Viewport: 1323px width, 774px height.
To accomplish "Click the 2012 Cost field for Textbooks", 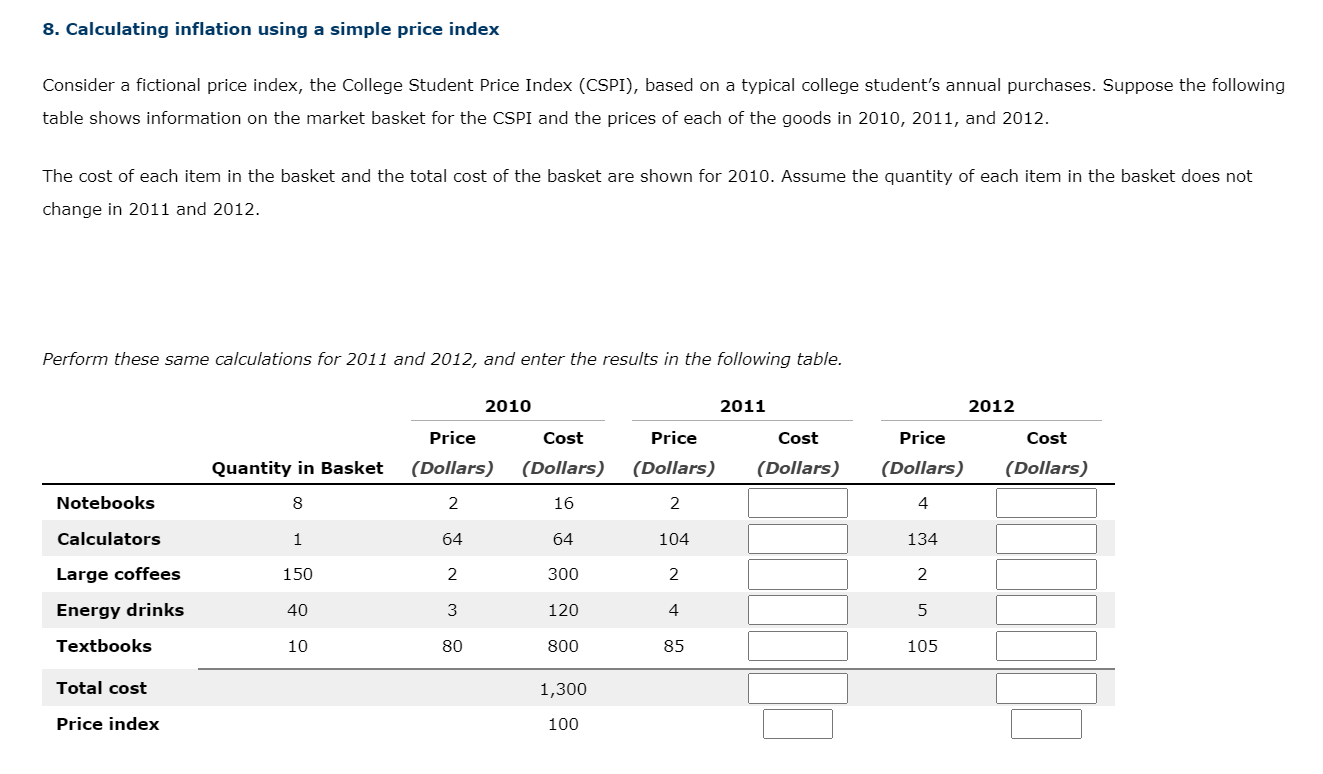I will pos(1046,645).
